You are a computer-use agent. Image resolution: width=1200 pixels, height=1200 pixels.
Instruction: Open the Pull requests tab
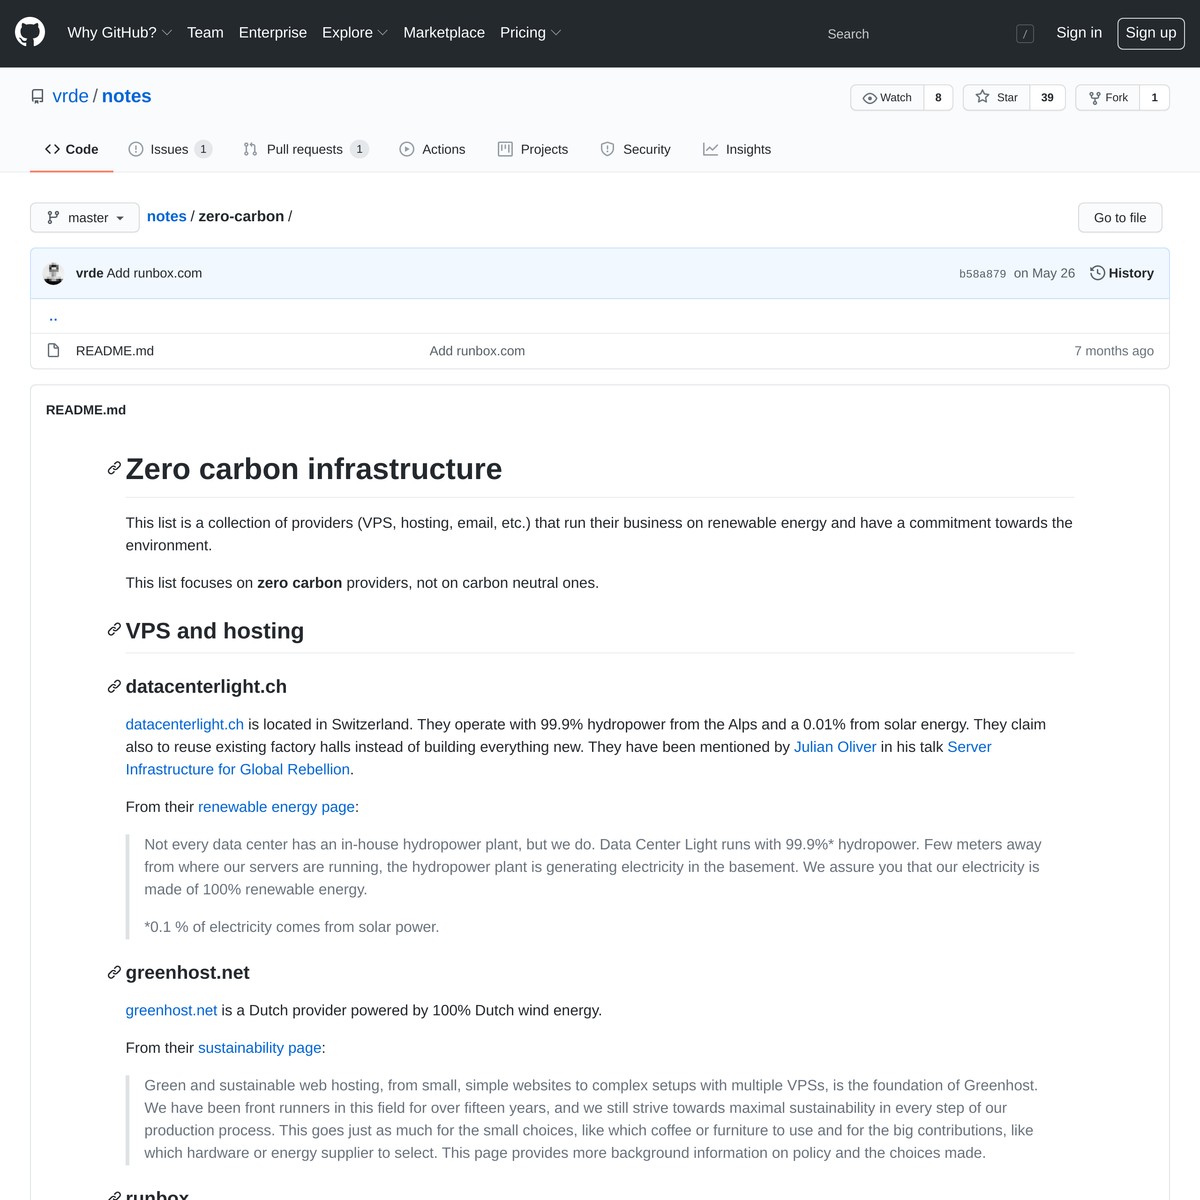coord(304,149)
